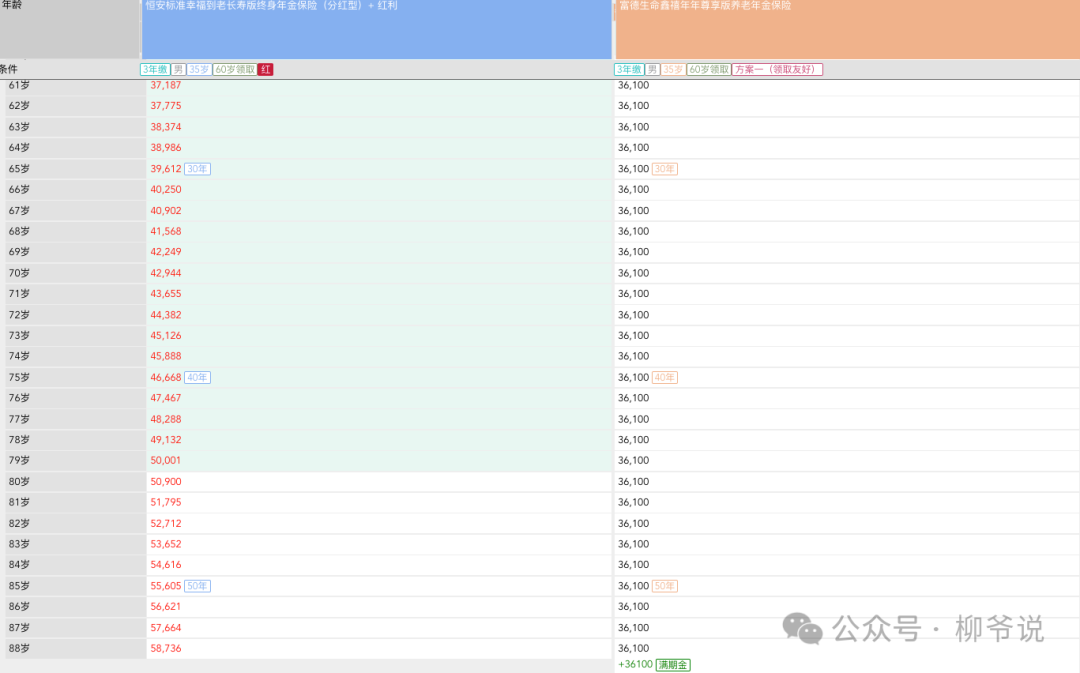Click the blue 40年 marker beside 46,668

tap(198, 377)
